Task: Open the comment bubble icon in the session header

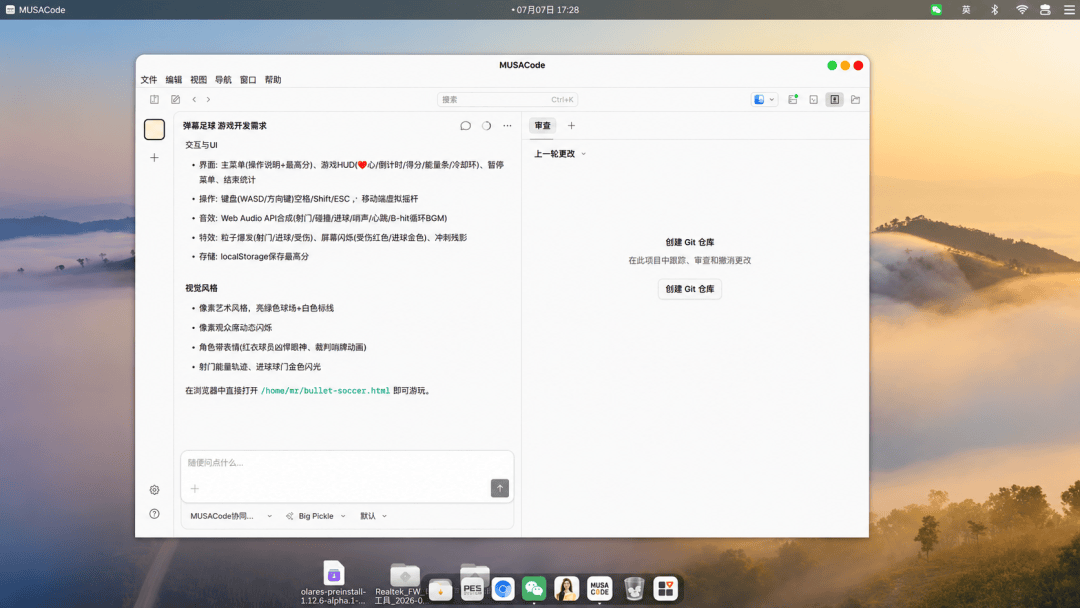Action: click(x=466, y=125)
